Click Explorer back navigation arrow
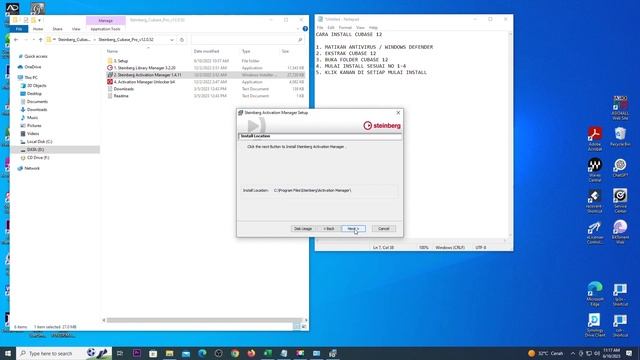The image size is (640, 360). click(16, 40)
